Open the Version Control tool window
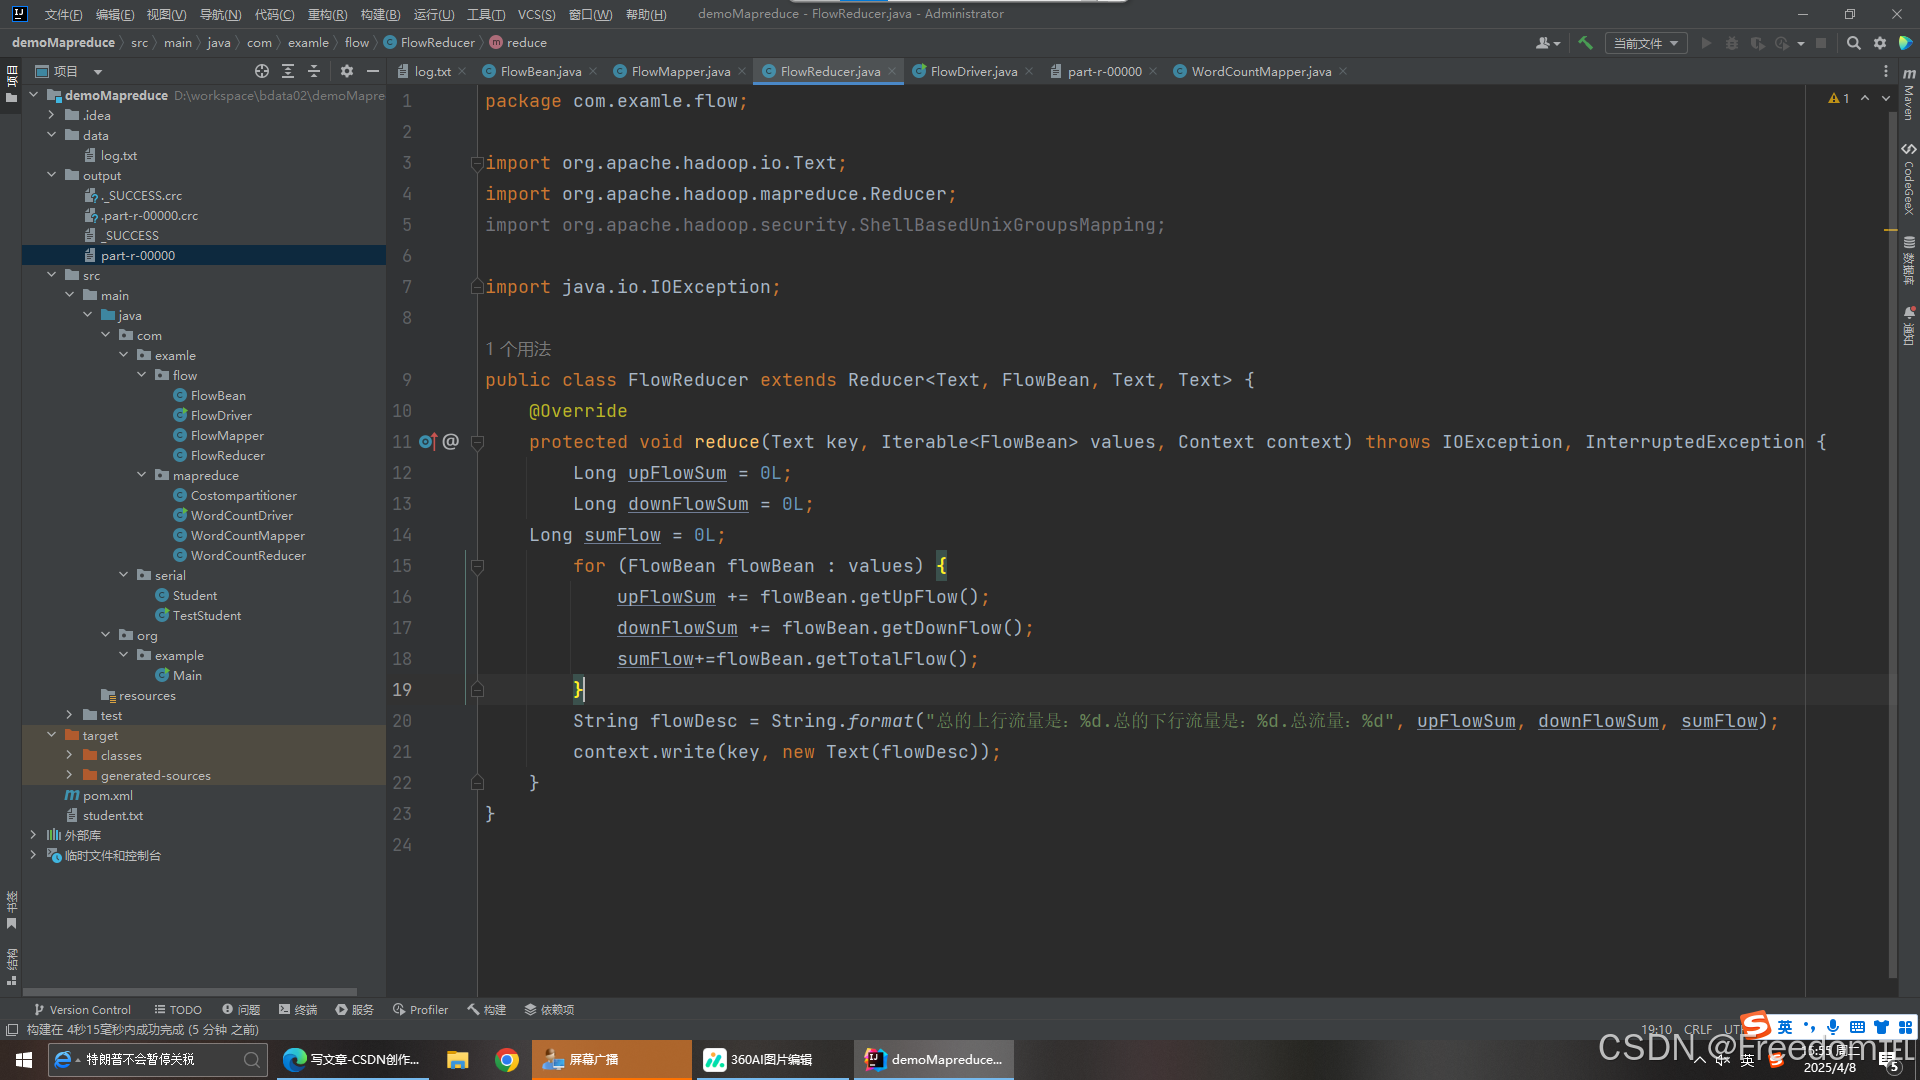The width and height of the screenshot is (1920, 1080). point(82,1010)
